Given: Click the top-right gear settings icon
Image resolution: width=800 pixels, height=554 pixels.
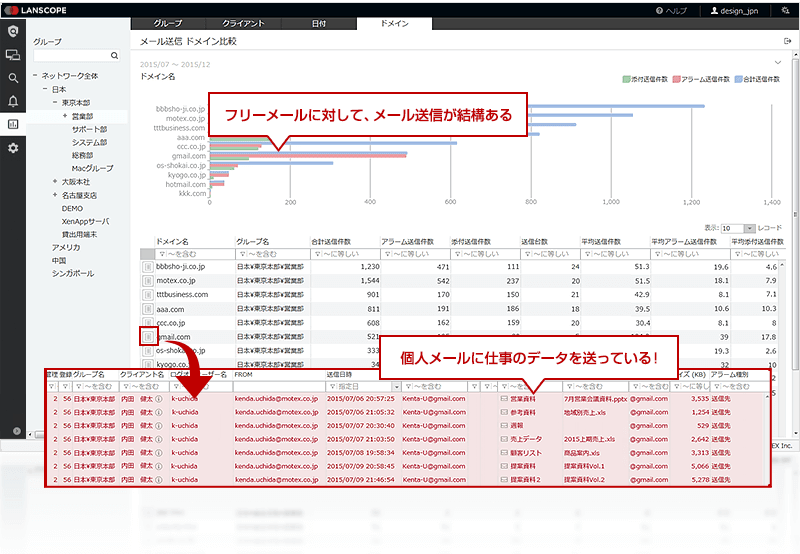Looking at the screenshot, I should click(785, 10).
